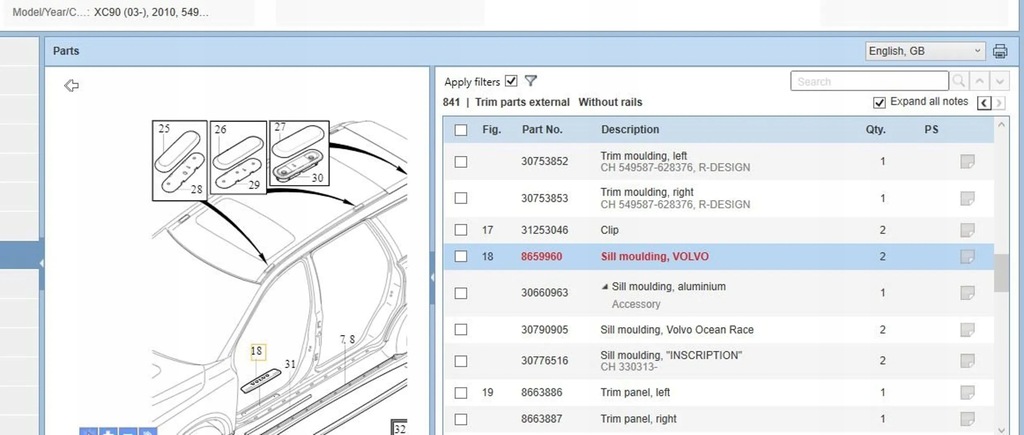
Task: Select the boxed callout 32 in diagram
Action: click(399, 428)
